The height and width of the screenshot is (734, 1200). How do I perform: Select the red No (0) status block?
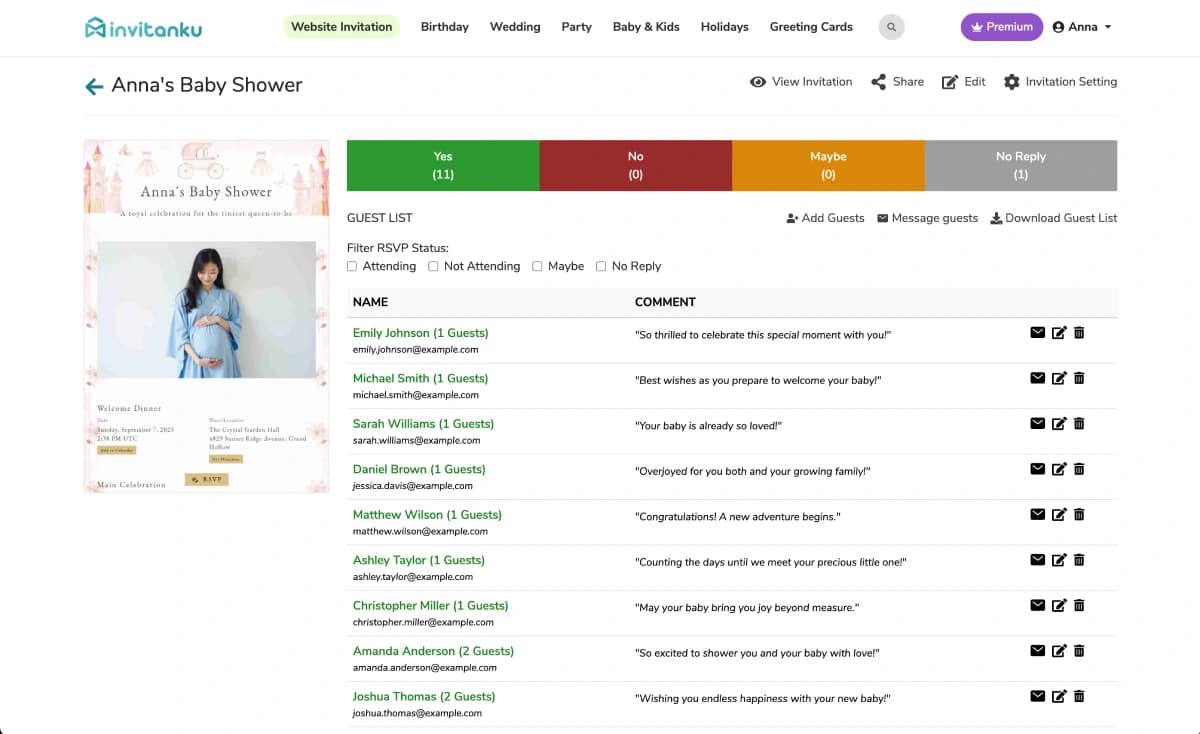pos(636,165)
